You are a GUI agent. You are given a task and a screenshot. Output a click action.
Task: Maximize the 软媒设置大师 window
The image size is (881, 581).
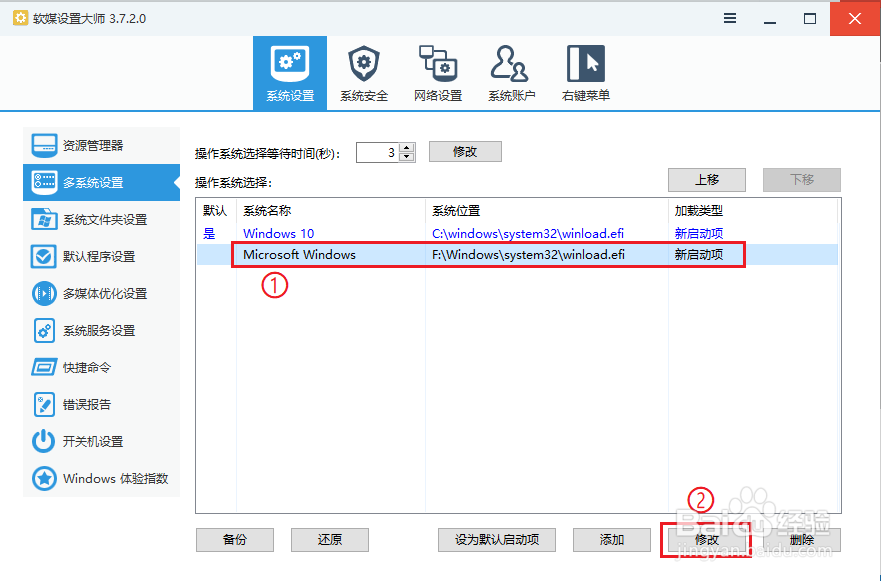coord(810,19)
